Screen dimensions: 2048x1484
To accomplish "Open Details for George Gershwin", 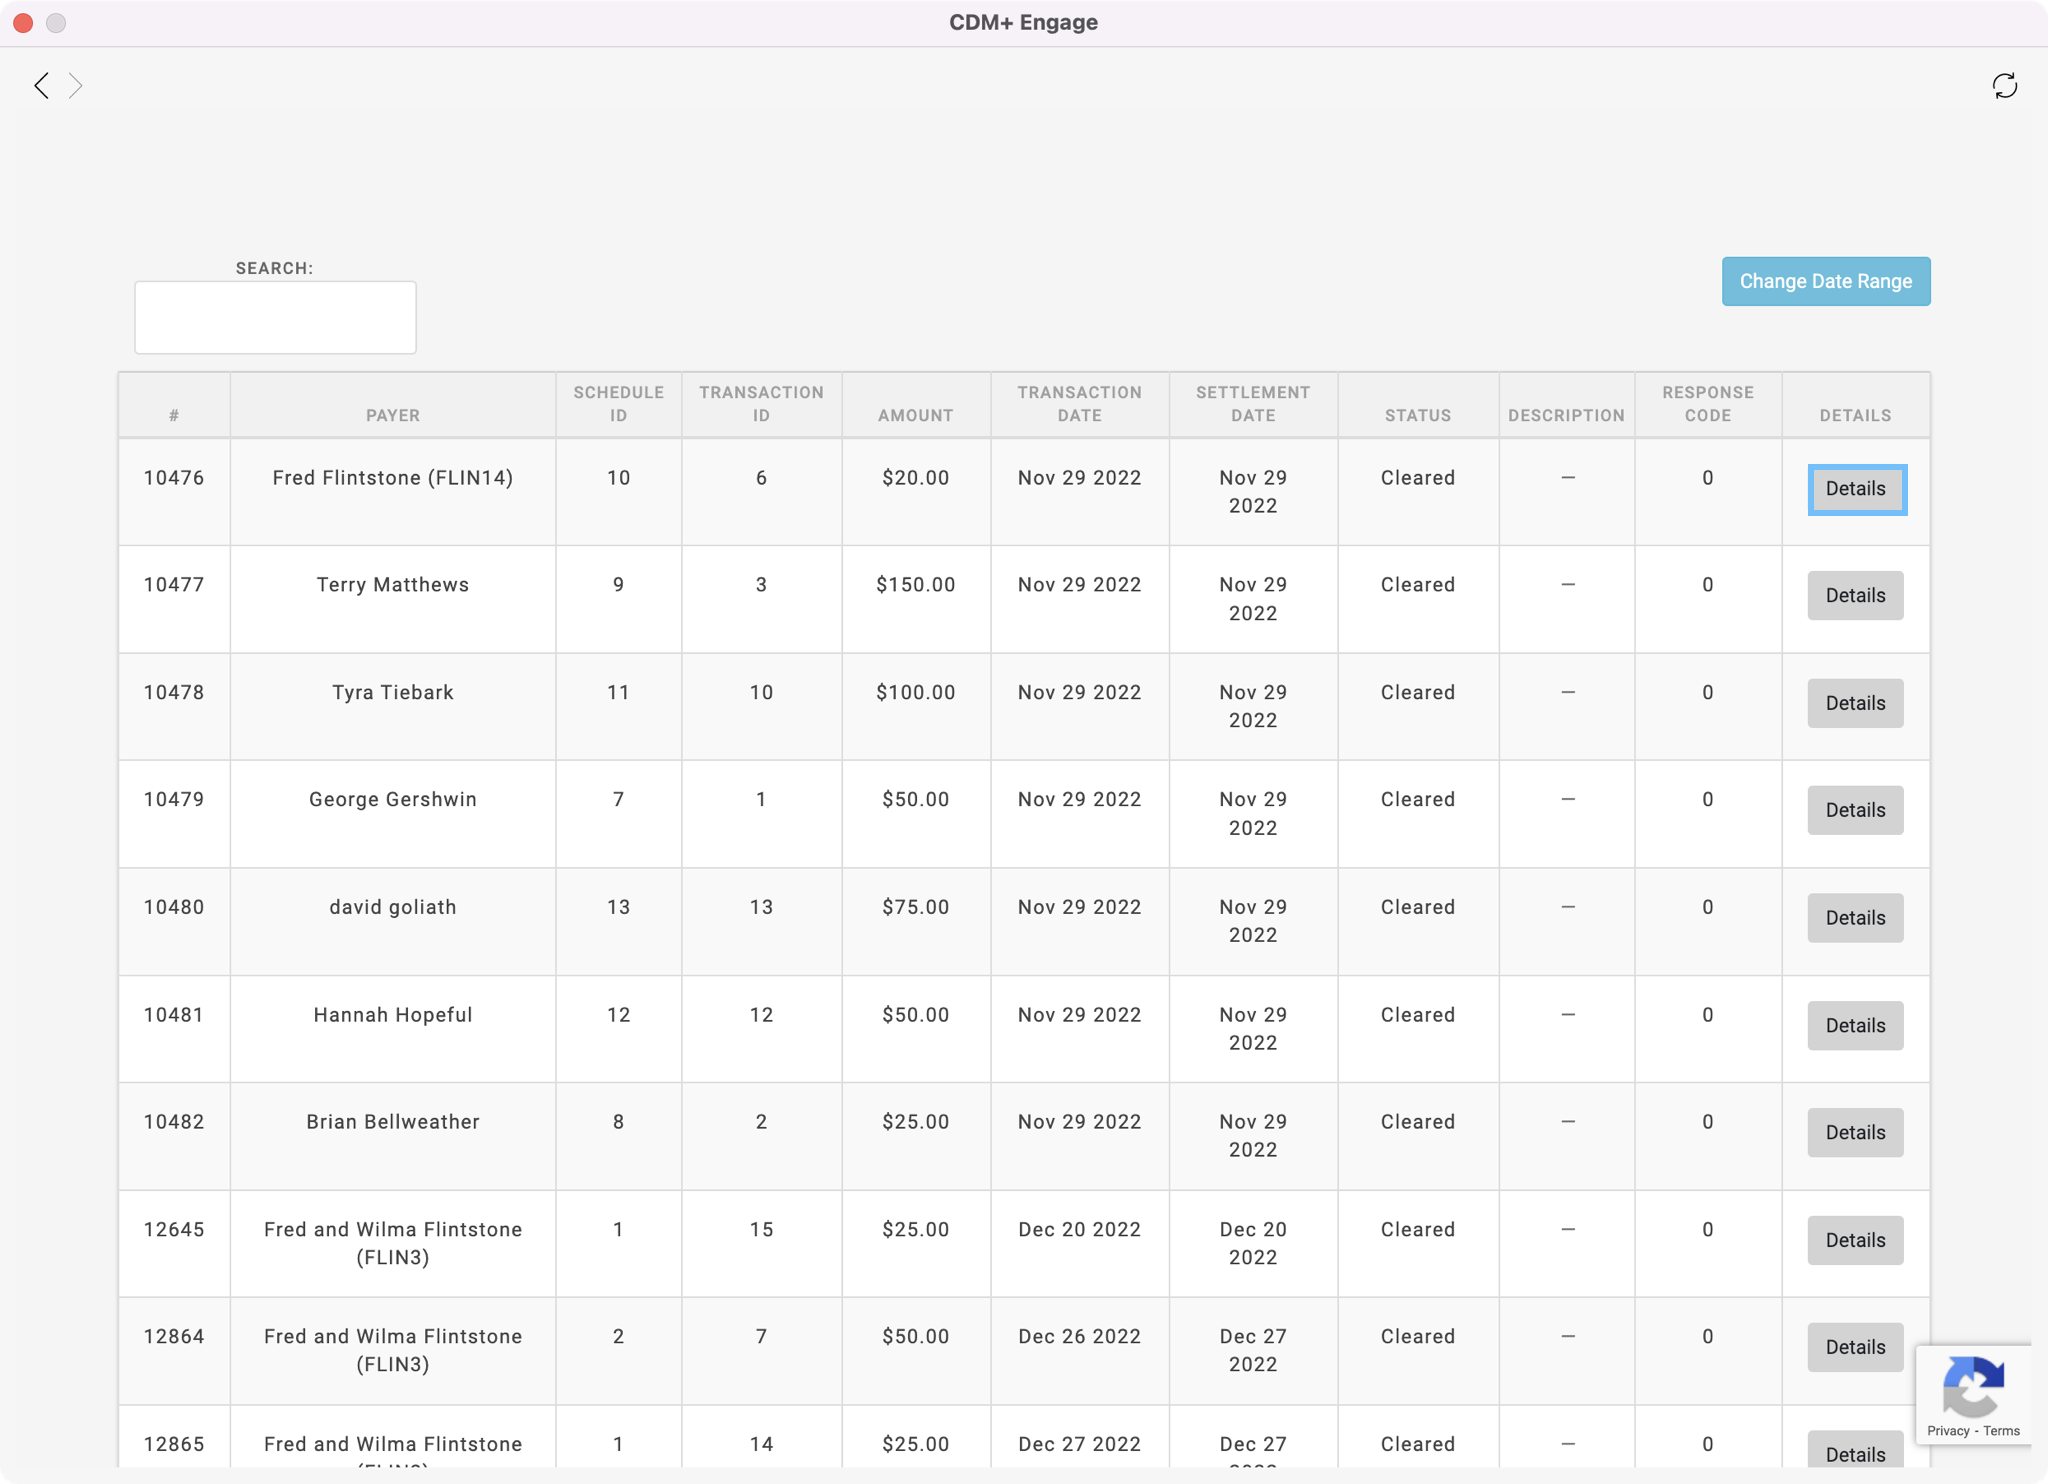I will click(x=1855, y=810).
